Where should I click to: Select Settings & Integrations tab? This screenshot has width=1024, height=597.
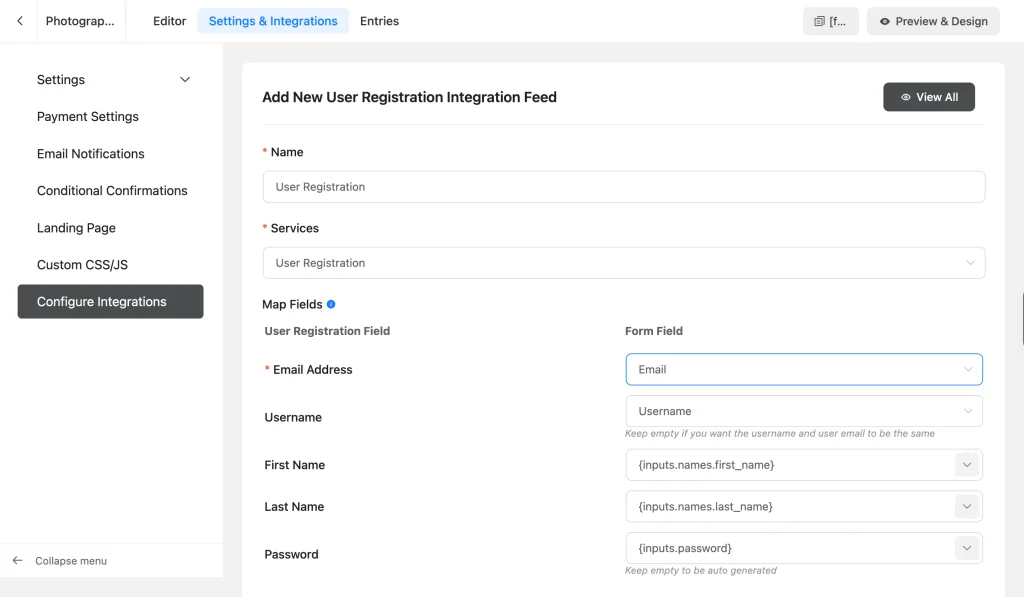(273, 21)
